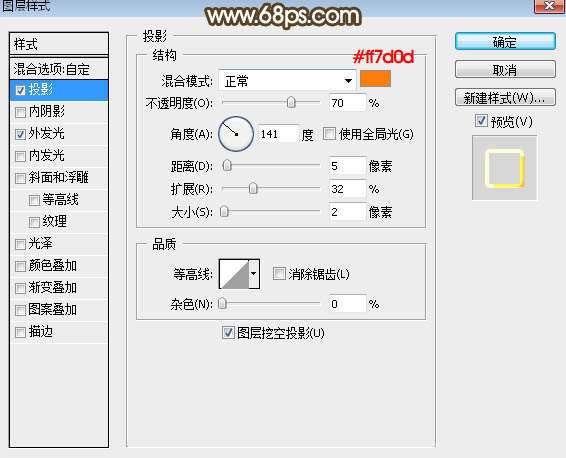Click the angle dial control

(x=236, y=134)
